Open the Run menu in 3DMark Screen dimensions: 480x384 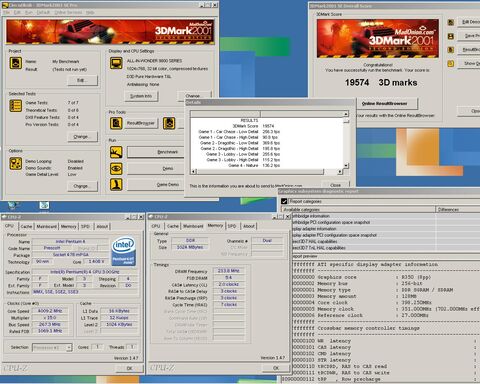tap(29, 12)
